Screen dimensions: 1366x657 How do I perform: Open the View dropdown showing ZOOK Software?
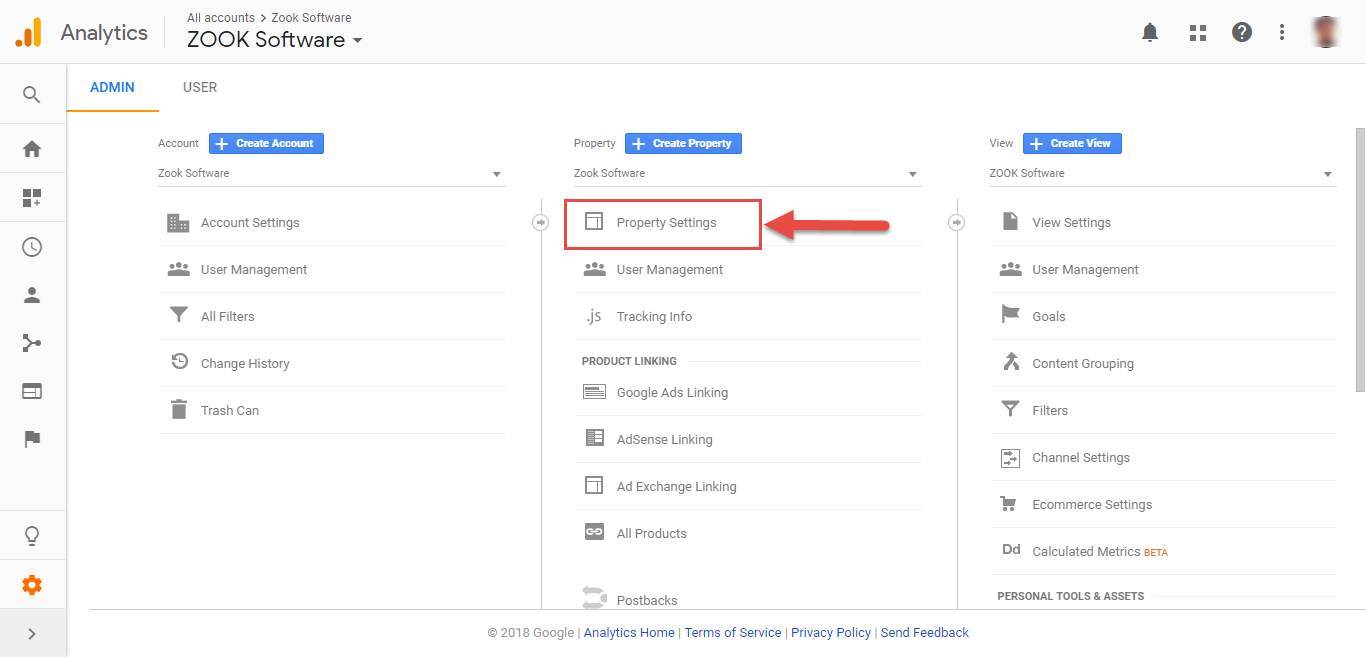coord(1162,174)
